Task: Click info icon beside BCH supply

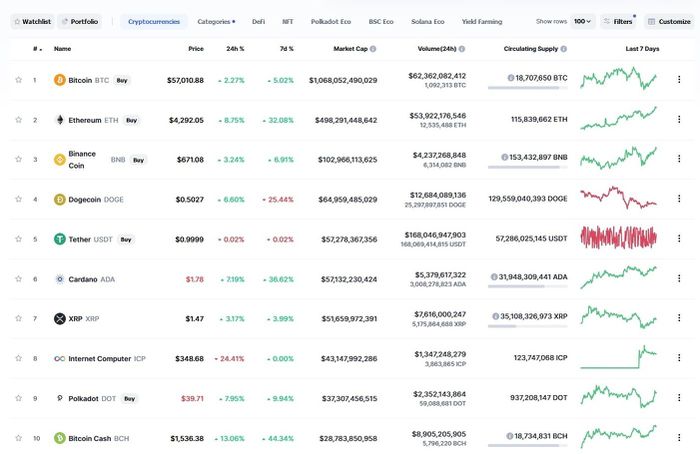Action: [509, 436]
